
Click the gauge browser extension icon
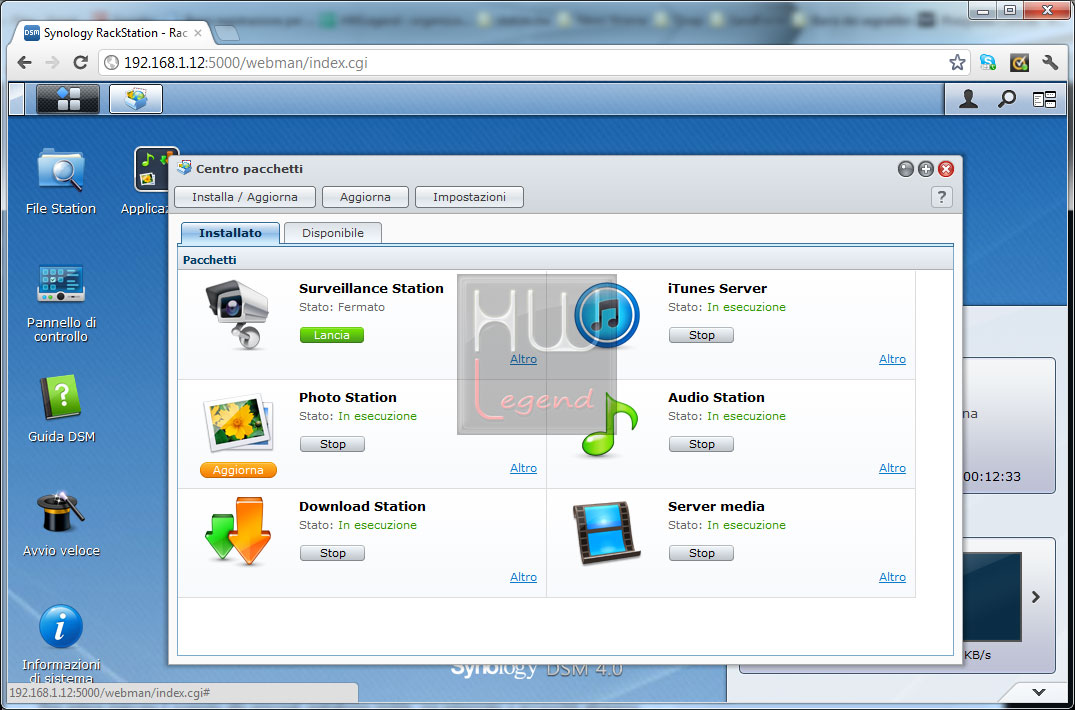1019,63
